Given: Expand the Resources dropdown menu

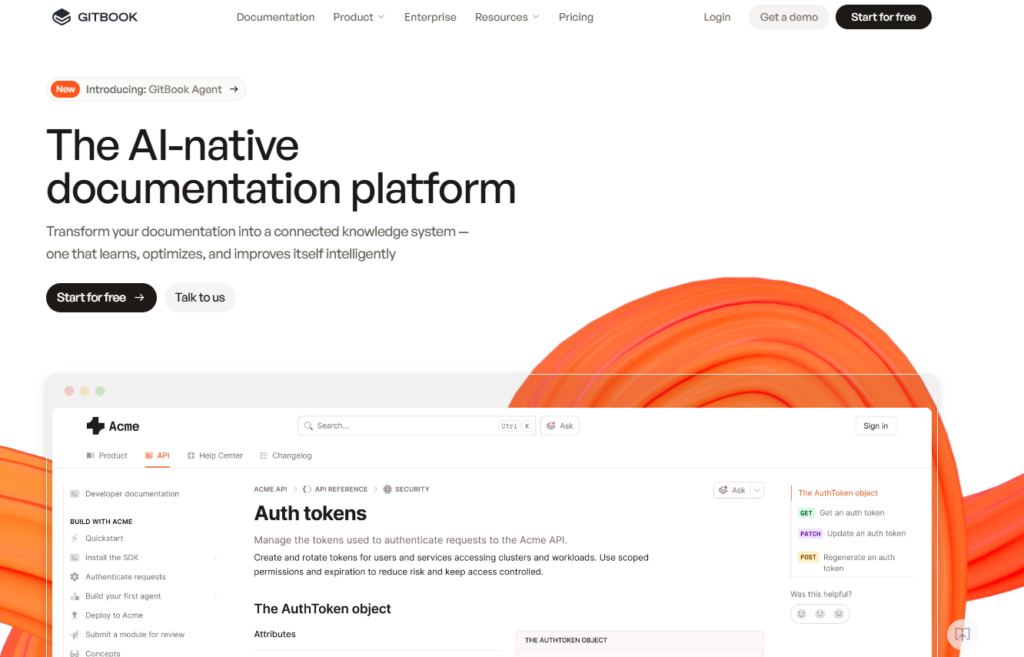Looking at the screenshot, I should click(x=507, y=17).
